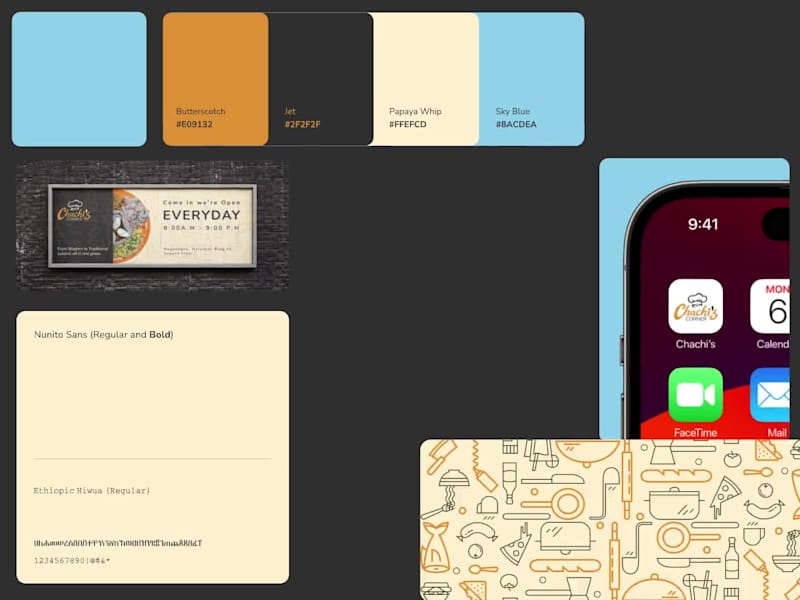
Task: Pick the Papaya Whip #FFEFCD swatch
Action: pos(426,79)
